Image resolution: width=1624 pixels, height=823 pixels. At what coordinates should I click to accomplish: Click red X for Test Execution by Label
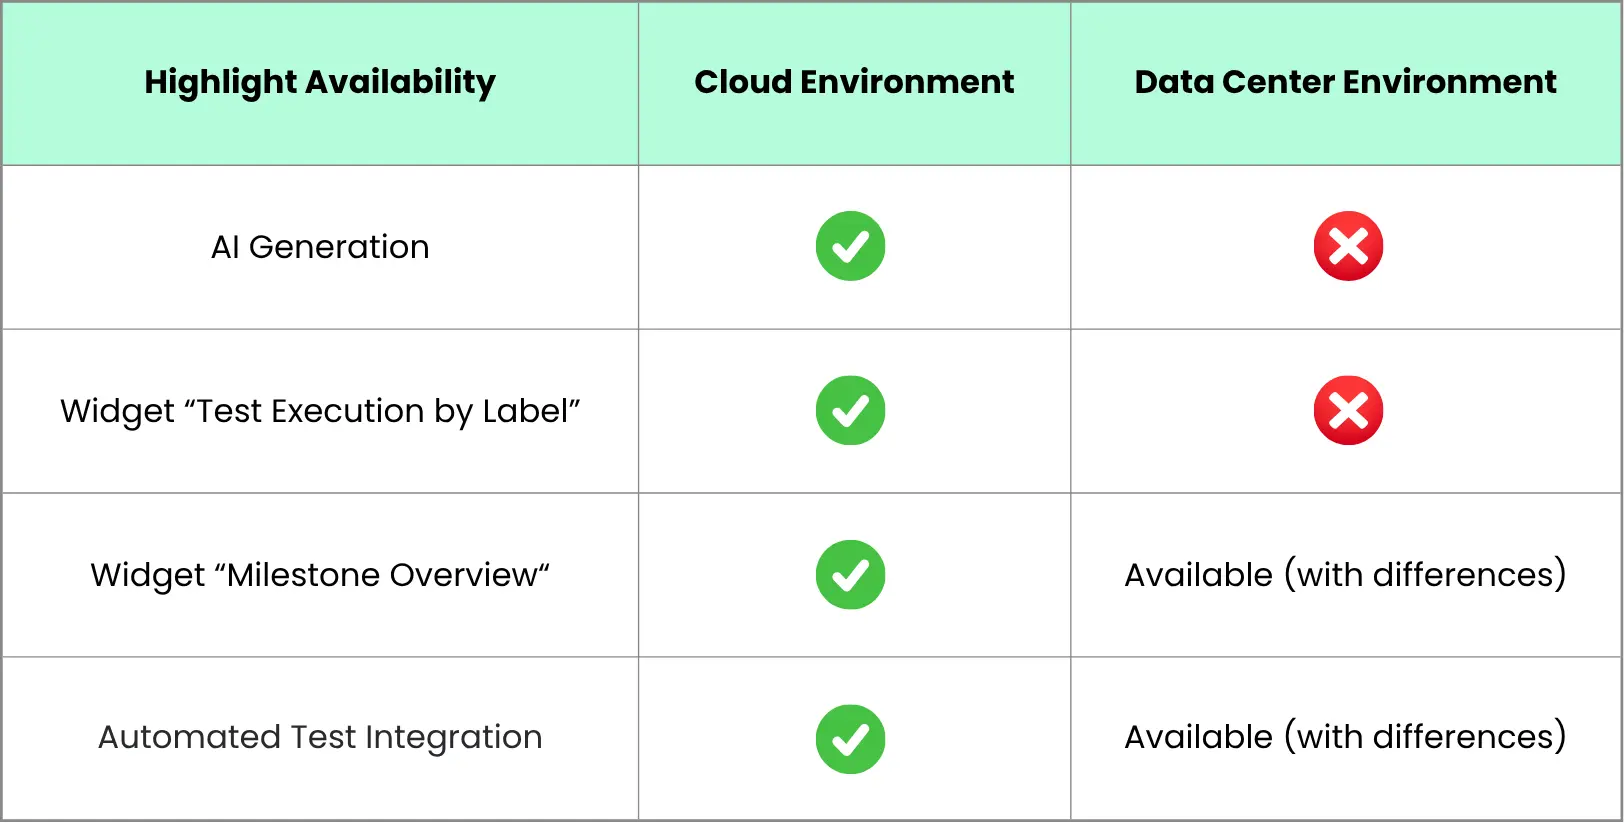click(1348, 411)
